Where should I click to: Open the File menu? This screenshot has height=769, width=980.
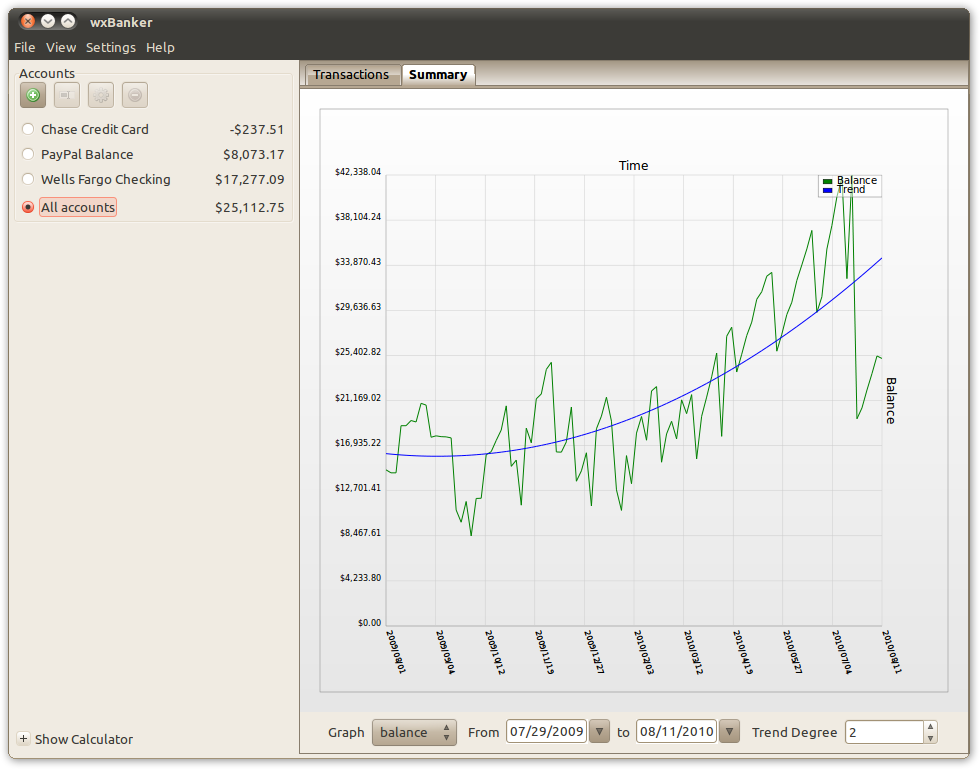(25, 47)
